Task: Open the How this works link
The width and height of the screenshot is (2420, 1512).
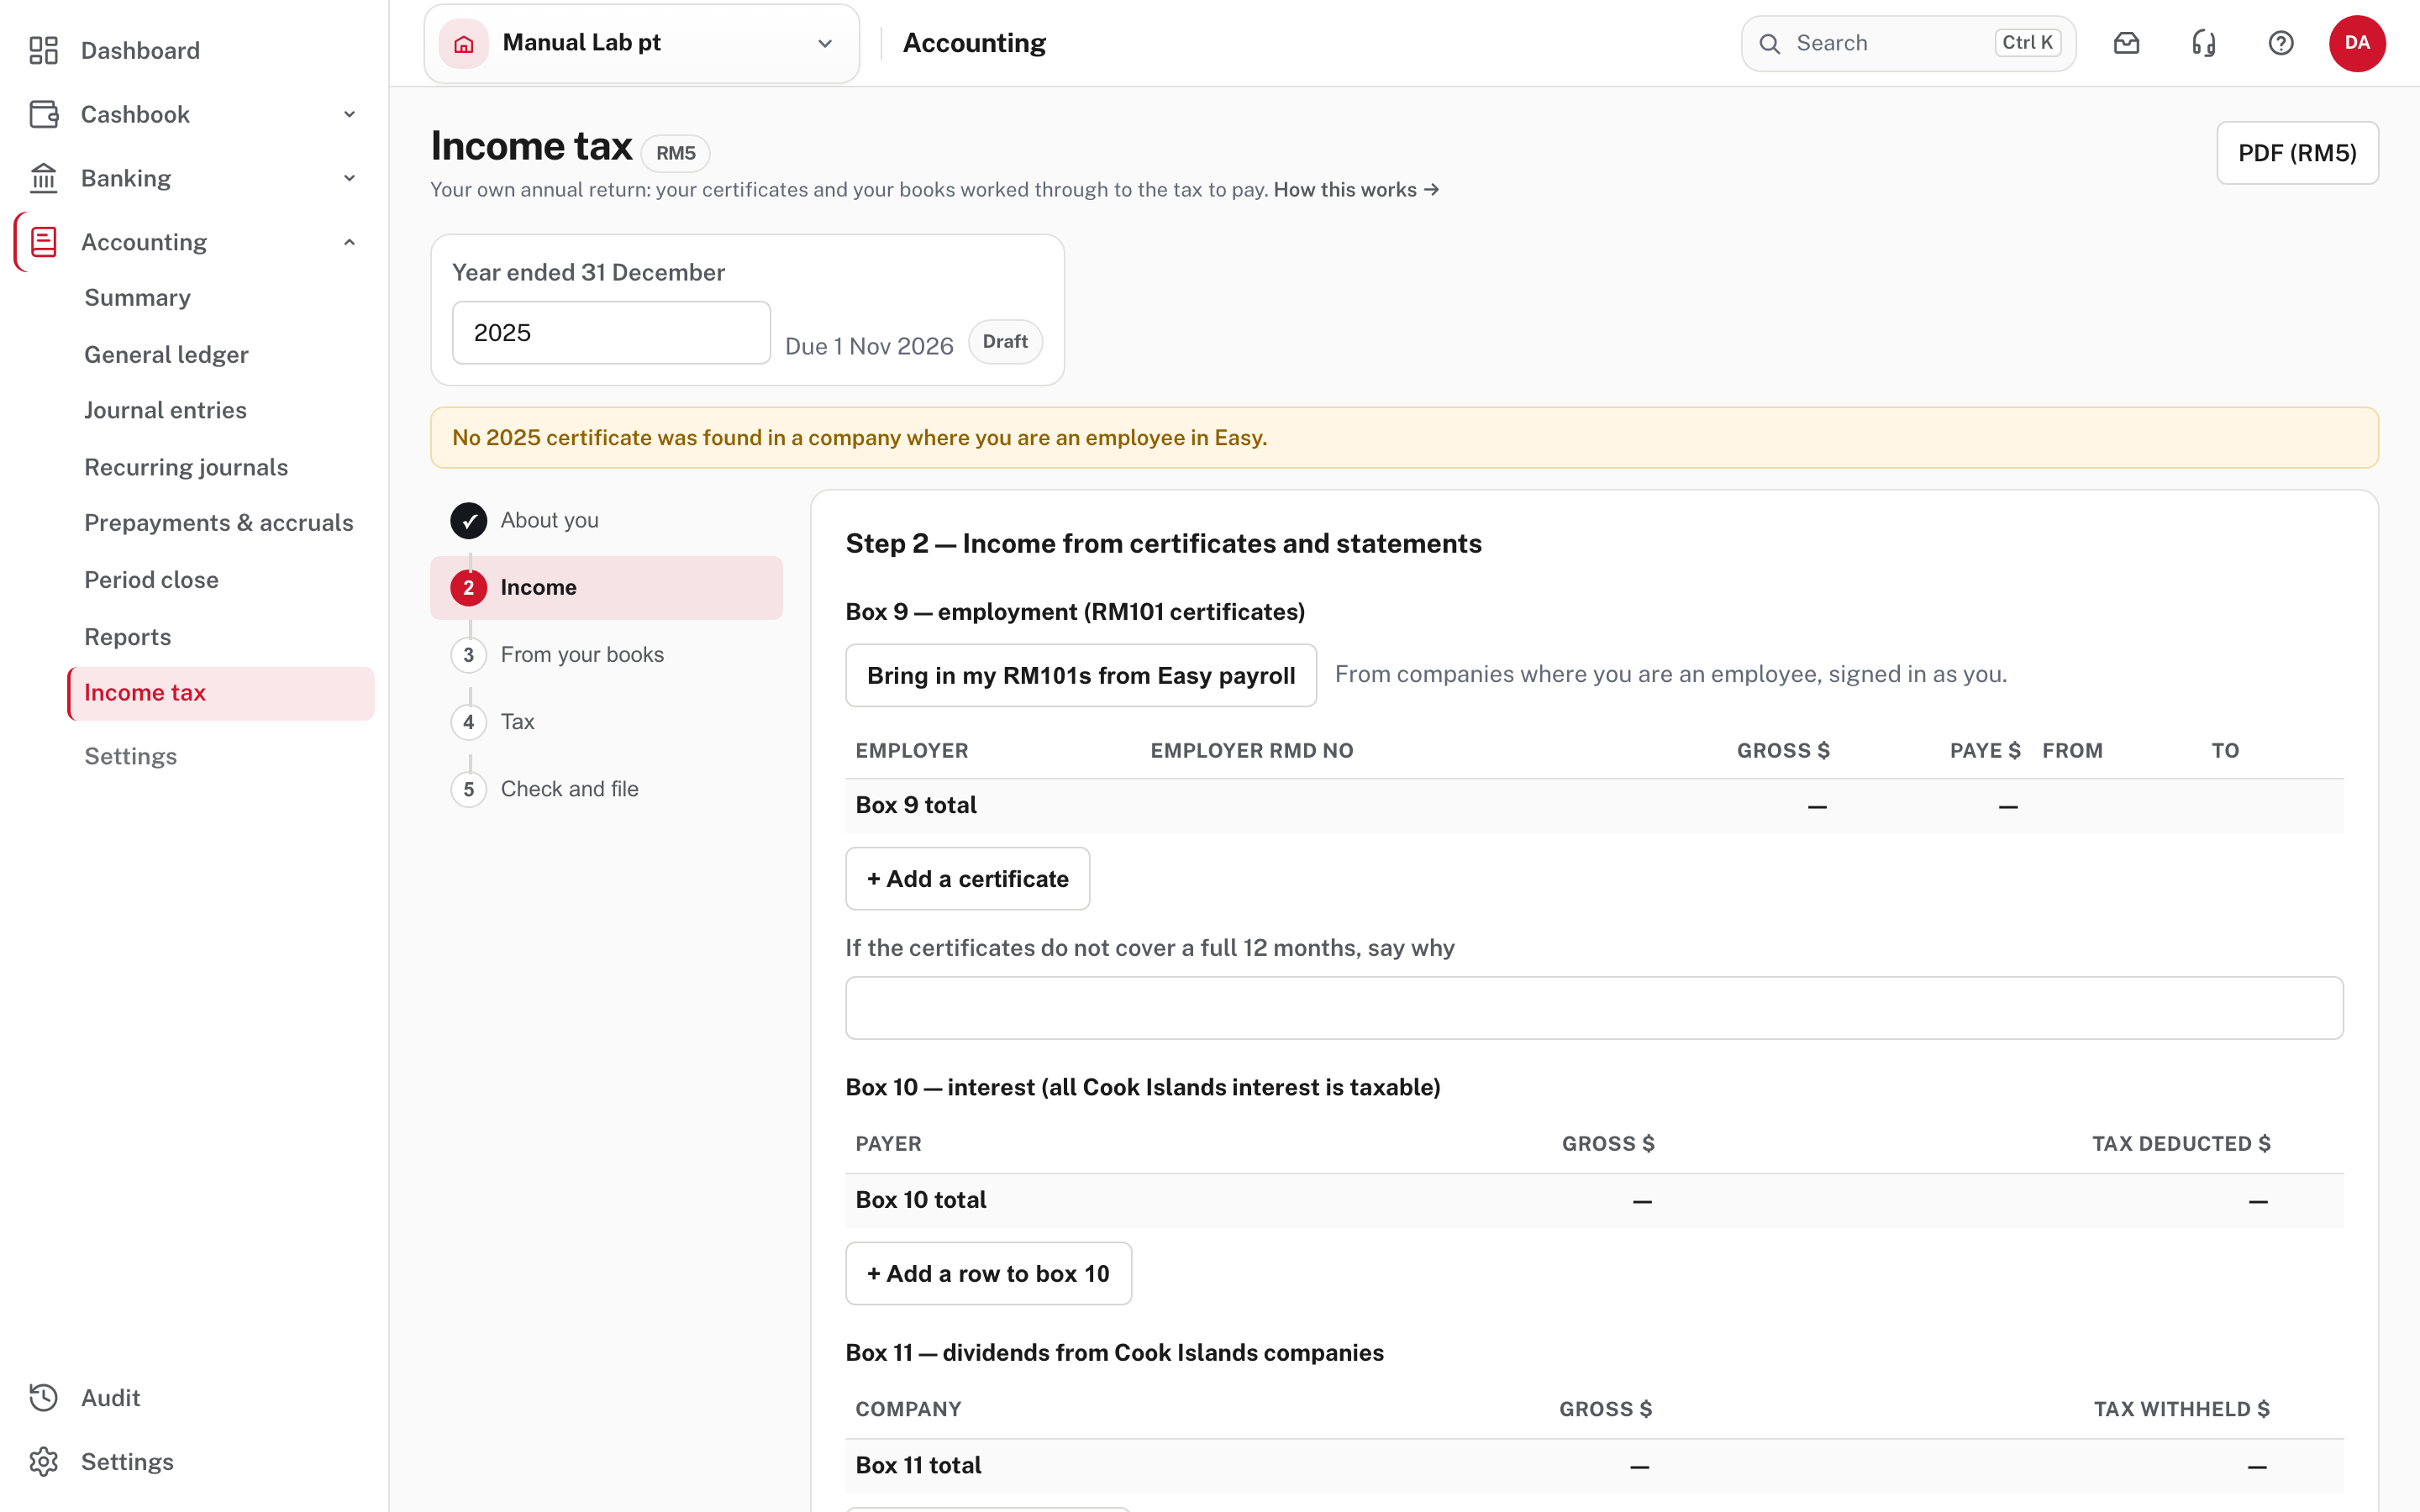Action: [1356, 190]
